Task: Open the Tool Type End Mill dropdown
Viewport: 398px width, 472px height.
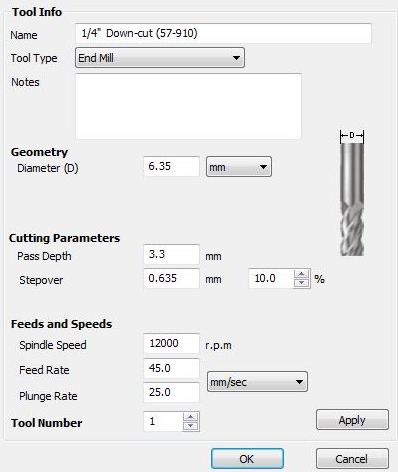Action: click(x=160, y=58)
